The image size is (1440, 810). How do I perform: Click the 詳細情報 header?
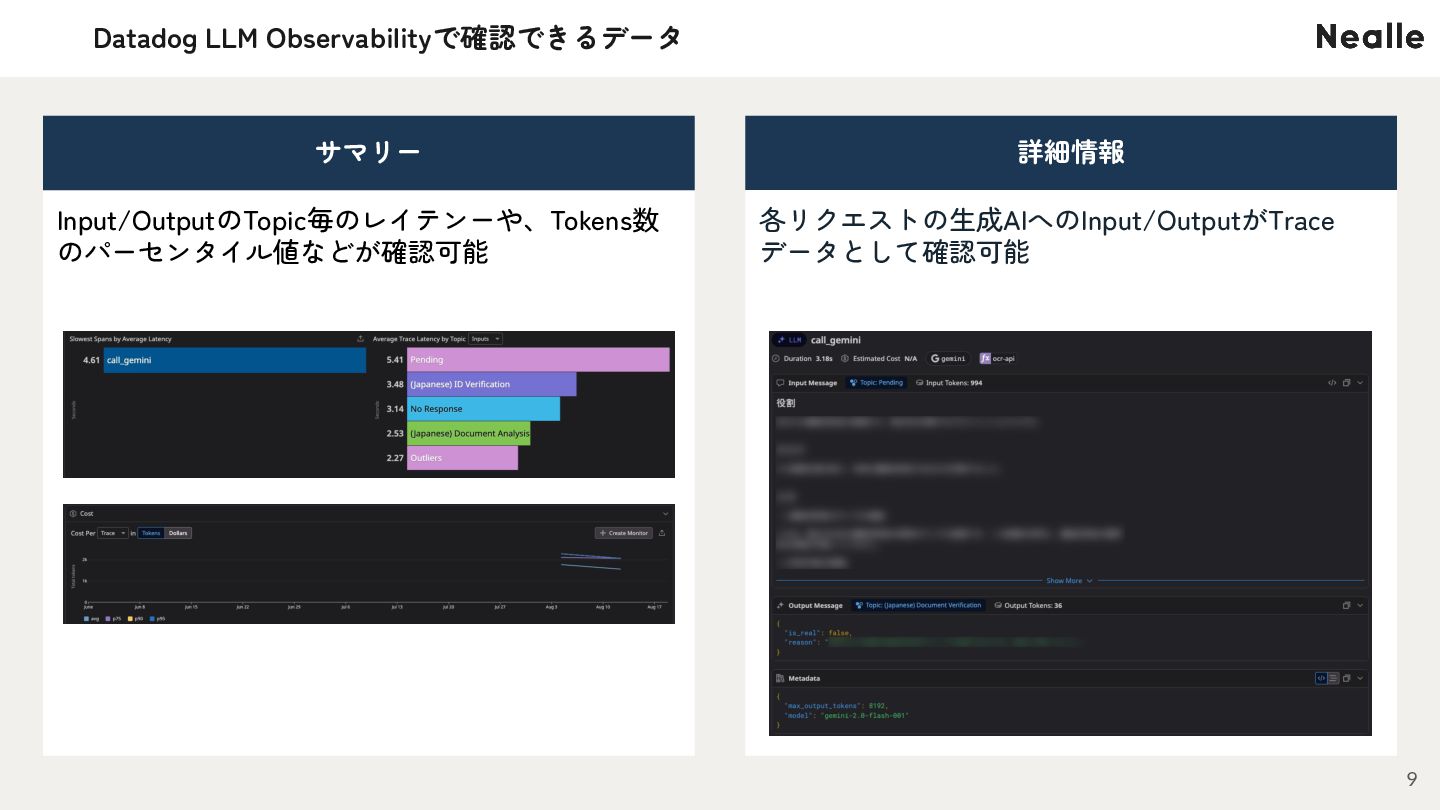[x=1071, y=152]
